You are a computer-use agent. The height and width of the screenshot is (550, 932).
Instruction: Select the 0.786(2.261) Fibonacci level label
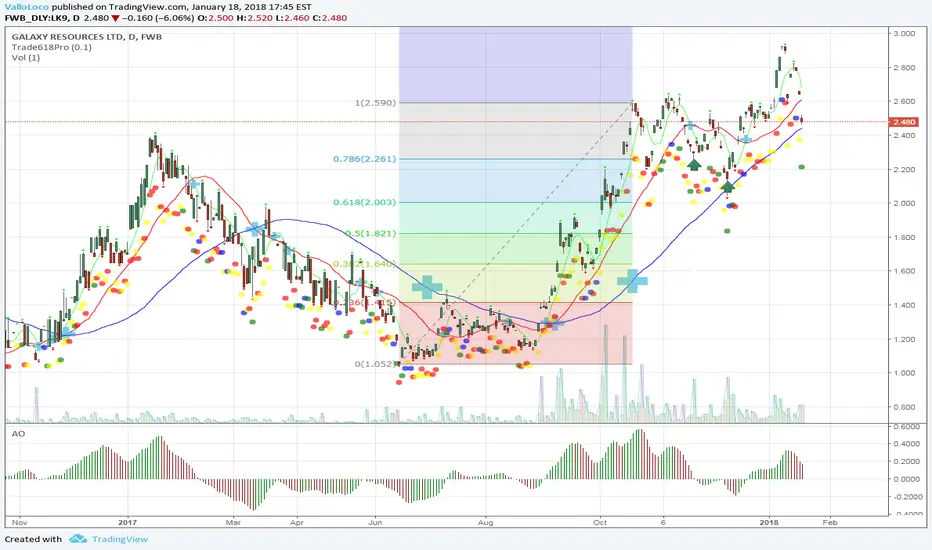(x=364, y=159)
